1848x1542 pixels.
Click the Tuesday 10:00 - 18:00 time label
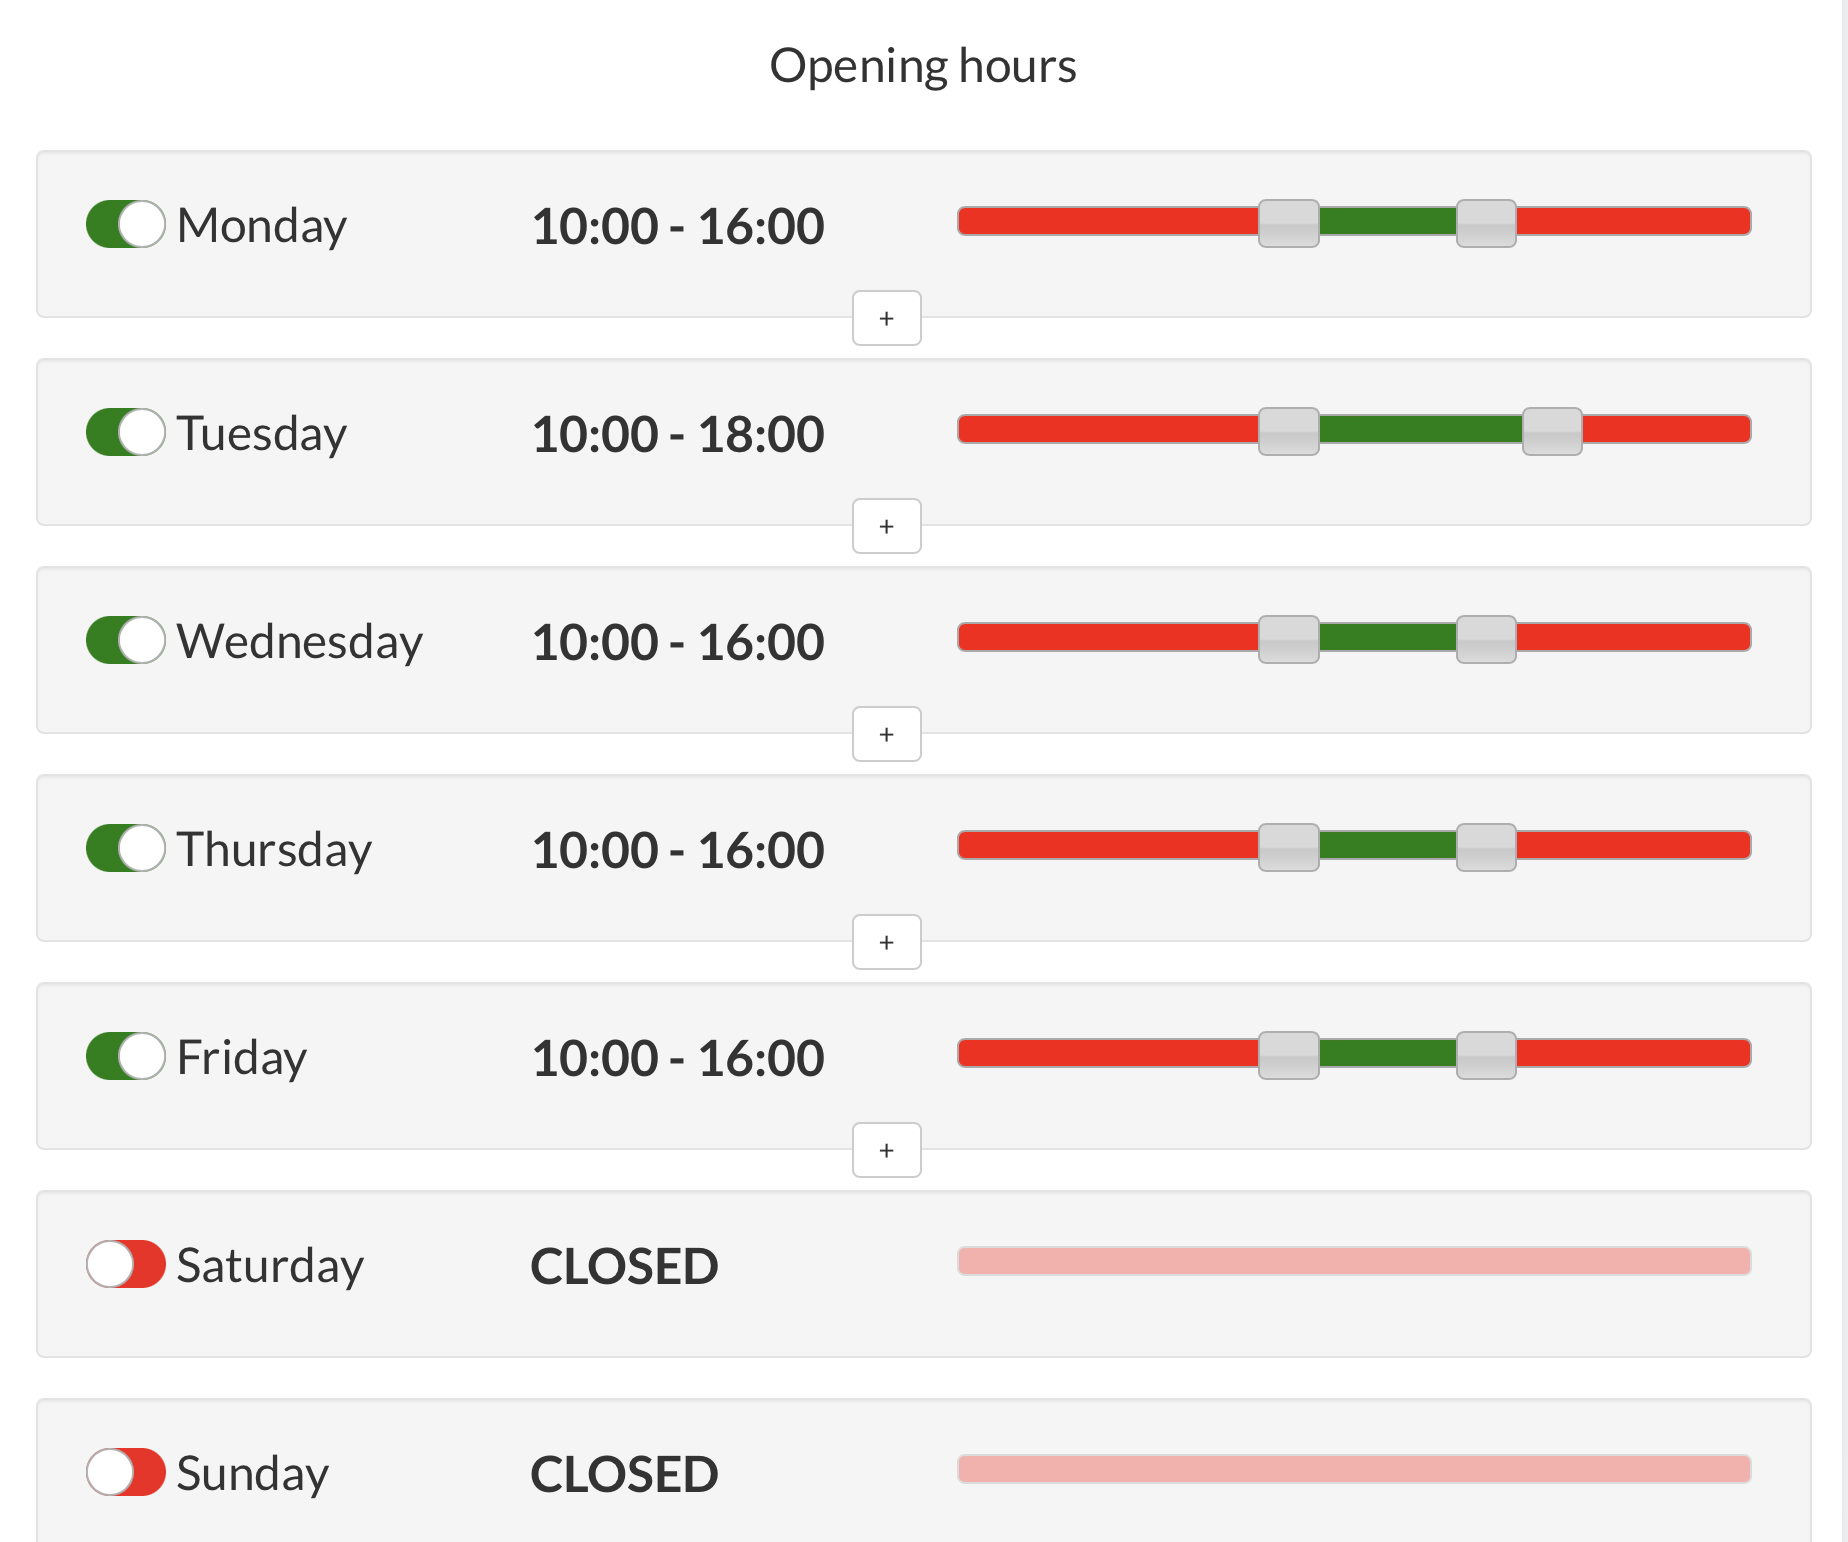pos(678,434)
